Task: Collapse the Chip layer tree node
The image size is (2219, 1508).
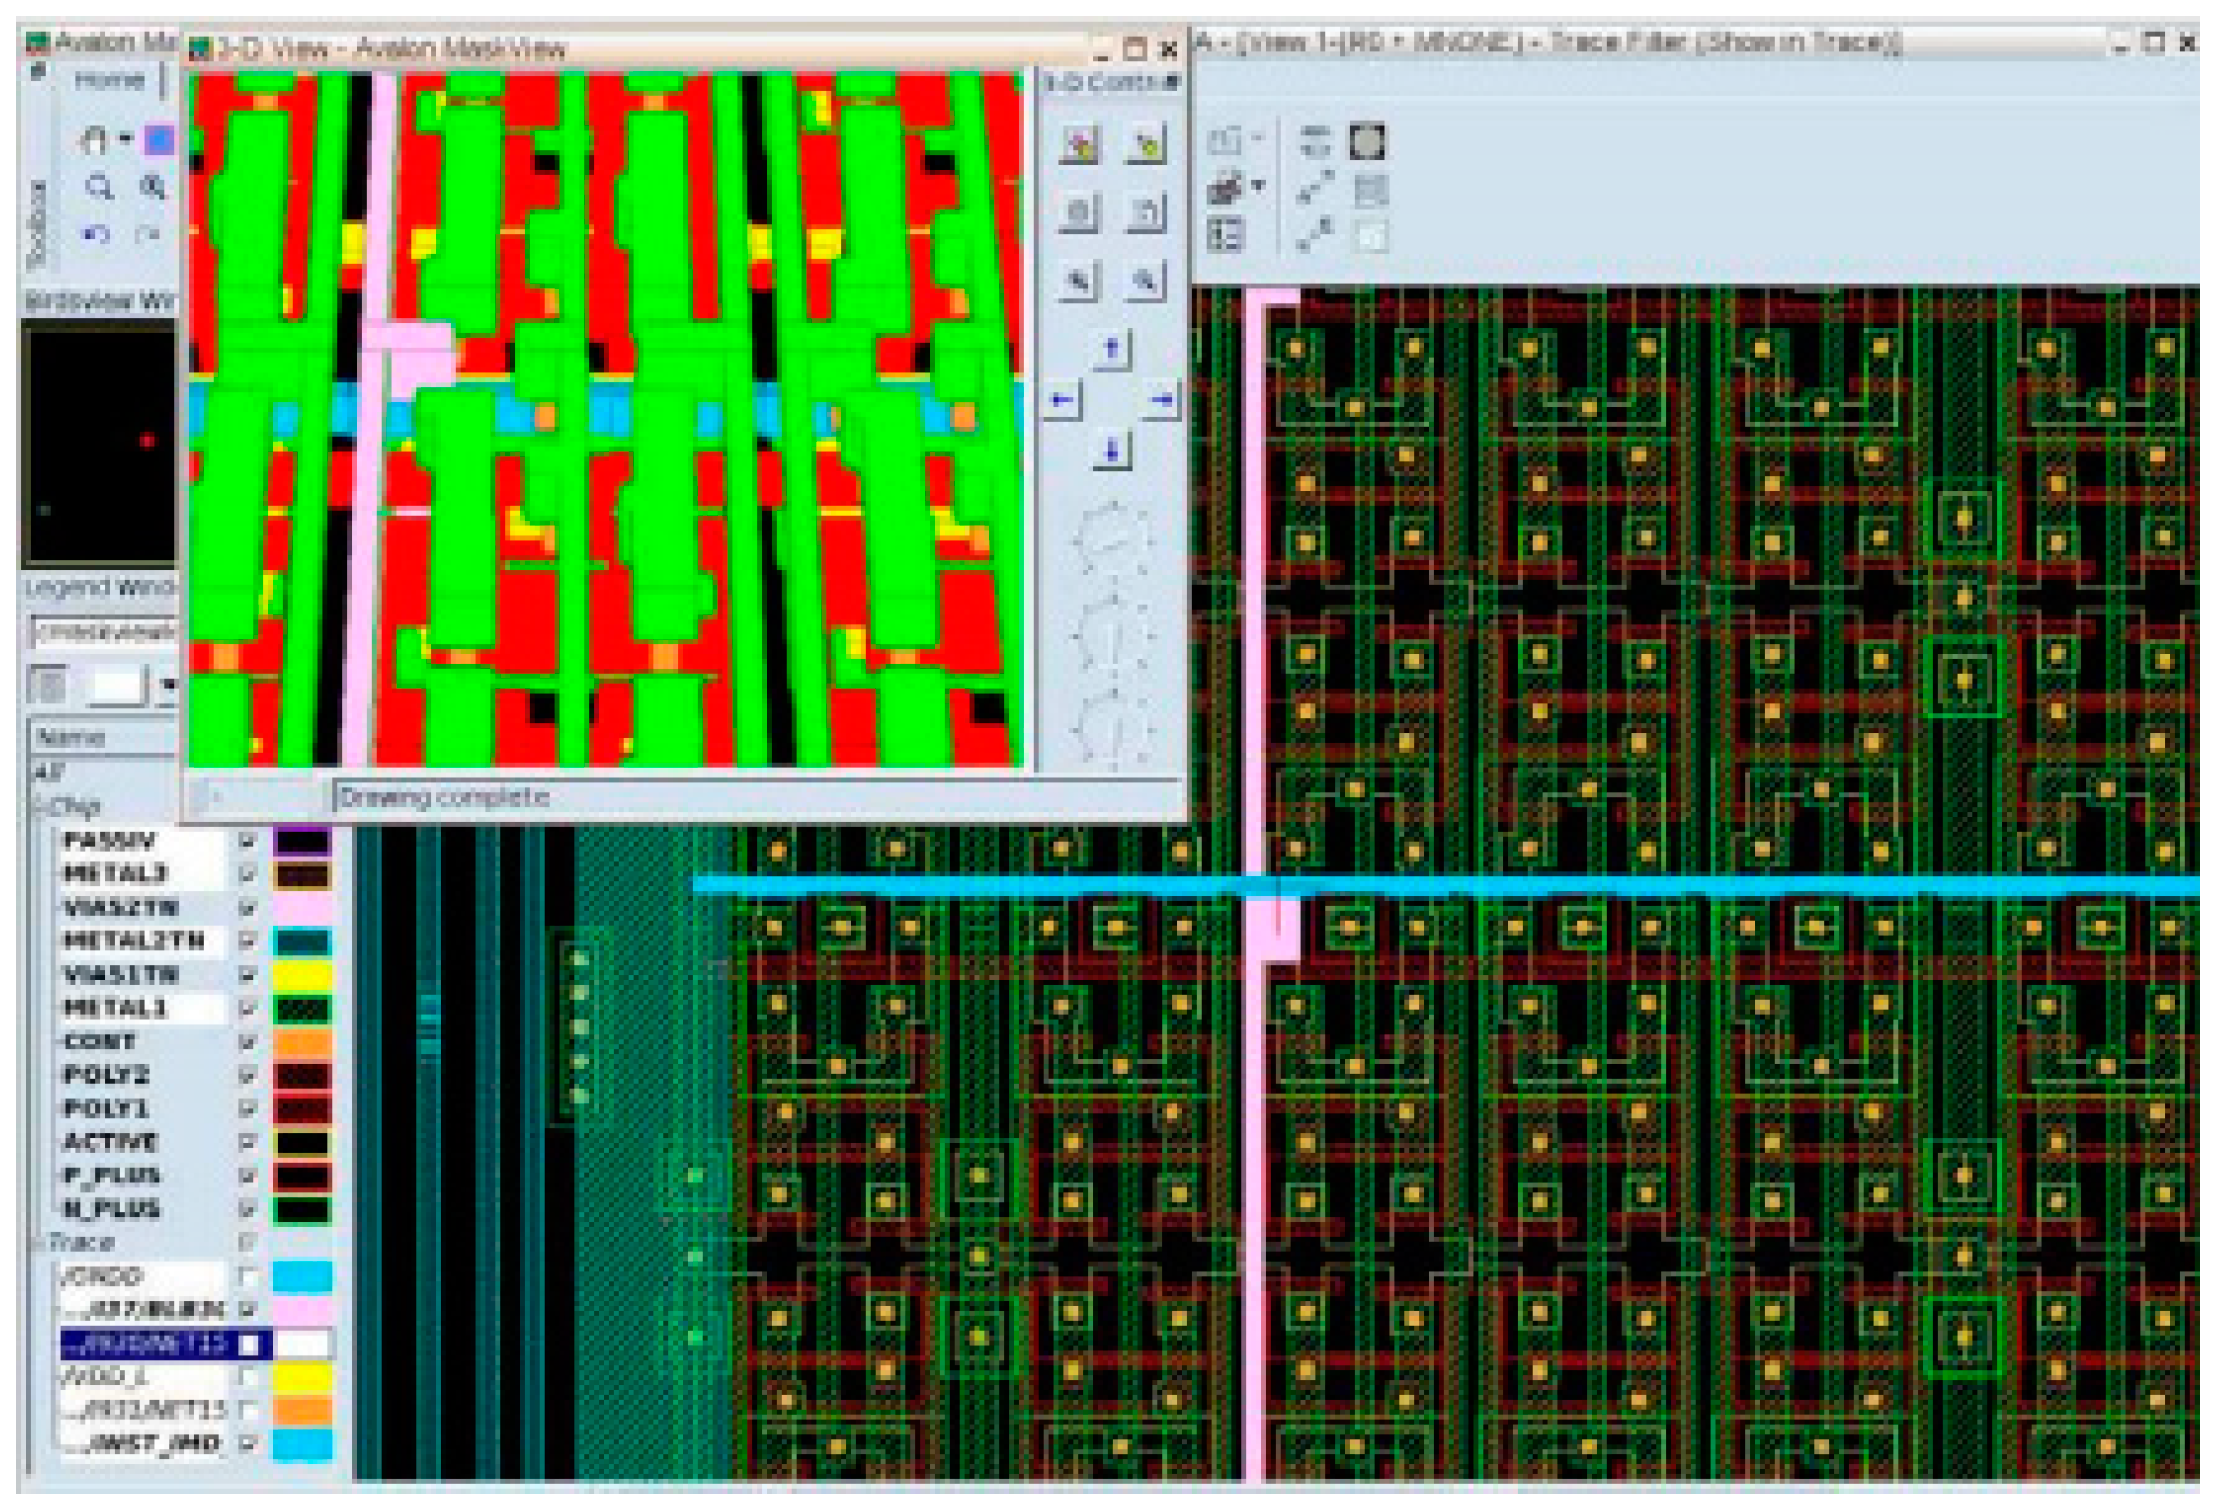Action: point(40,806)
